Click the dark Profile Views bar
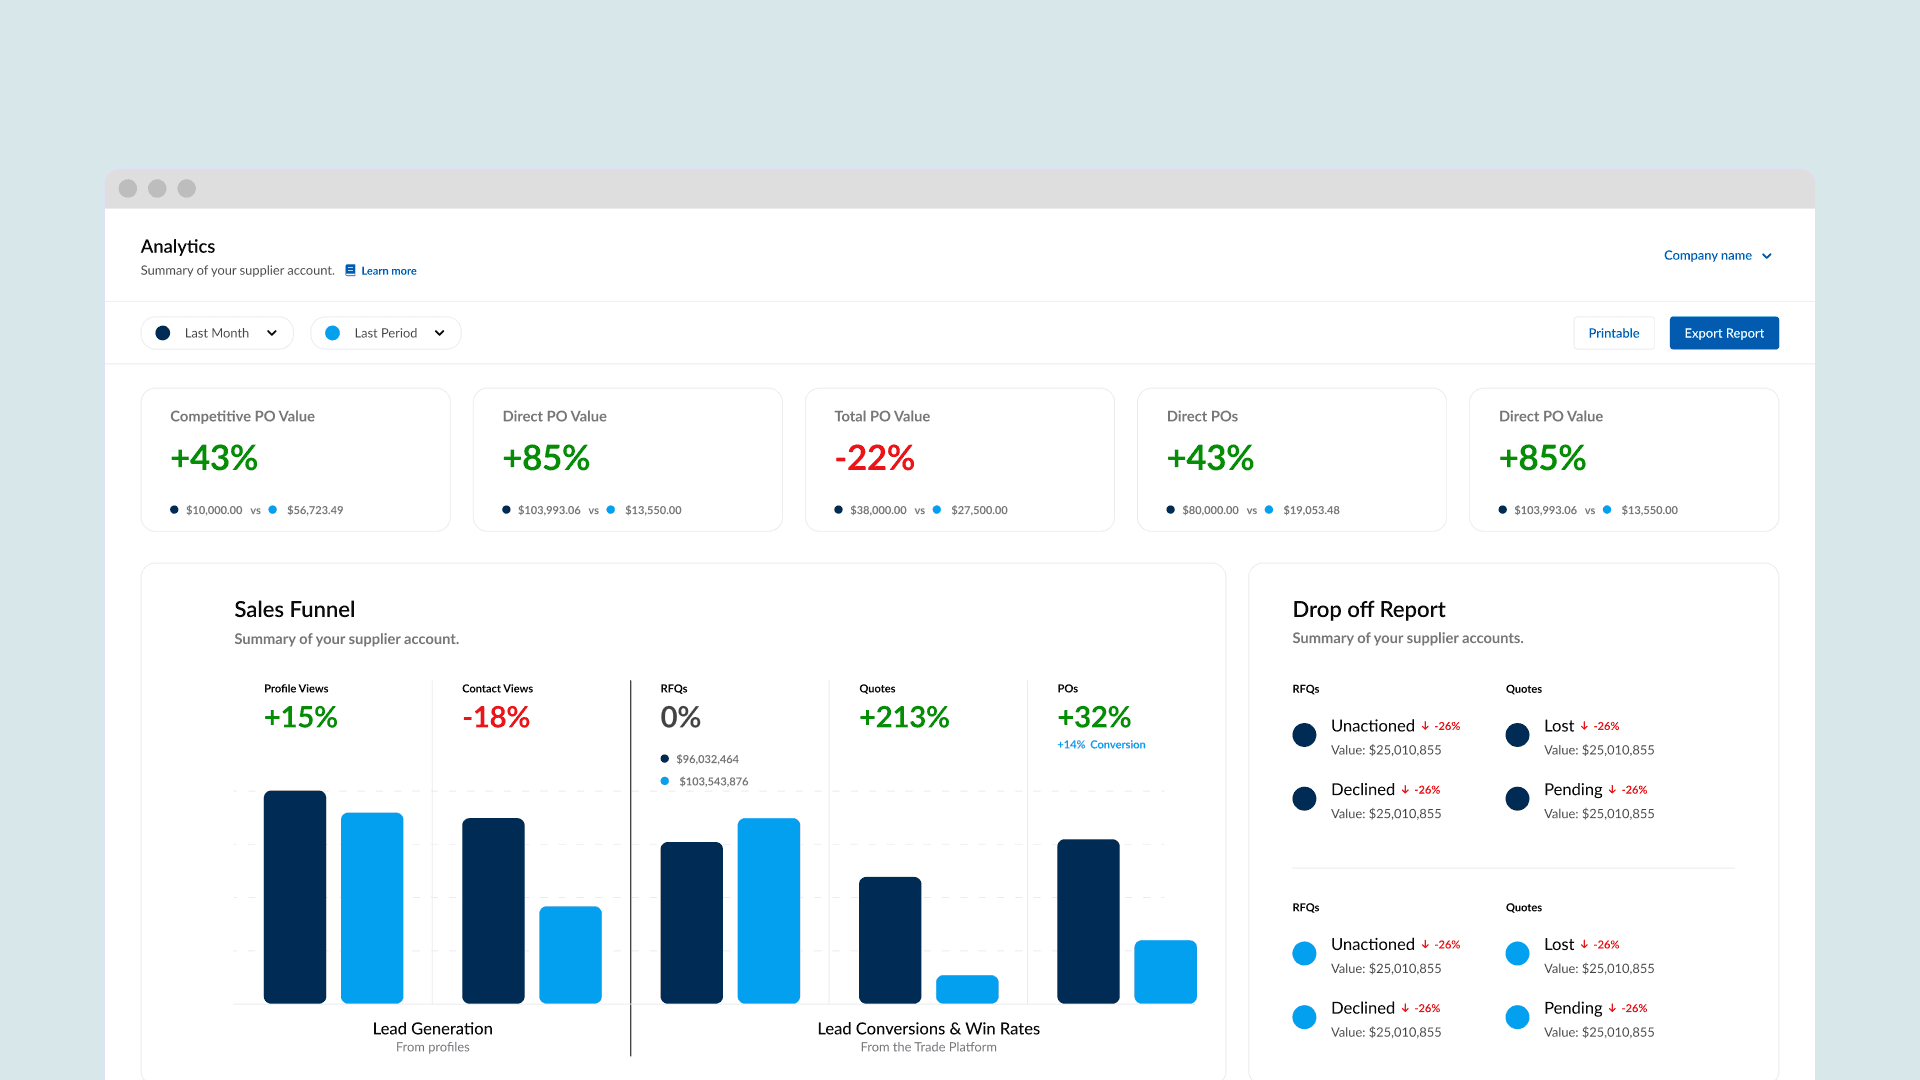This screenshot has height=1080, width=1920. pyautogui.click(x=295, y=897)
